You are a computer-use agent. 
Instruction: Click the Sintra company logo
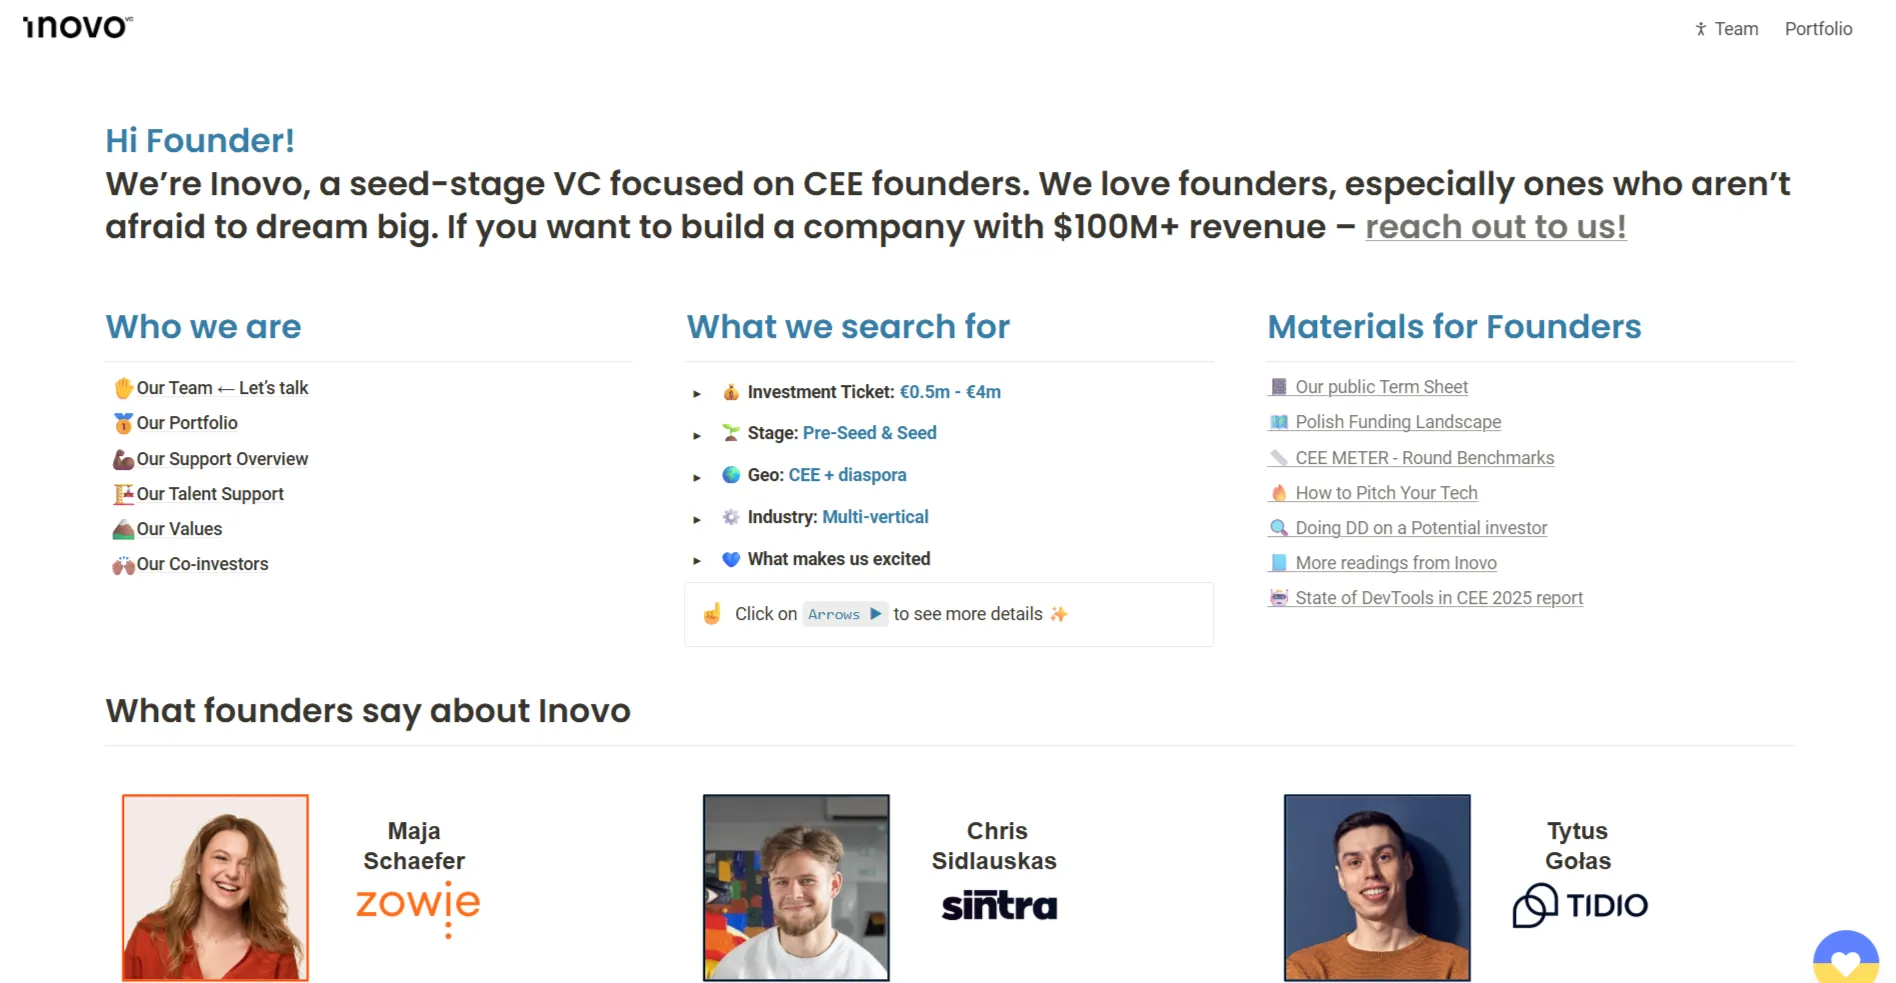(x=999, y=905)
